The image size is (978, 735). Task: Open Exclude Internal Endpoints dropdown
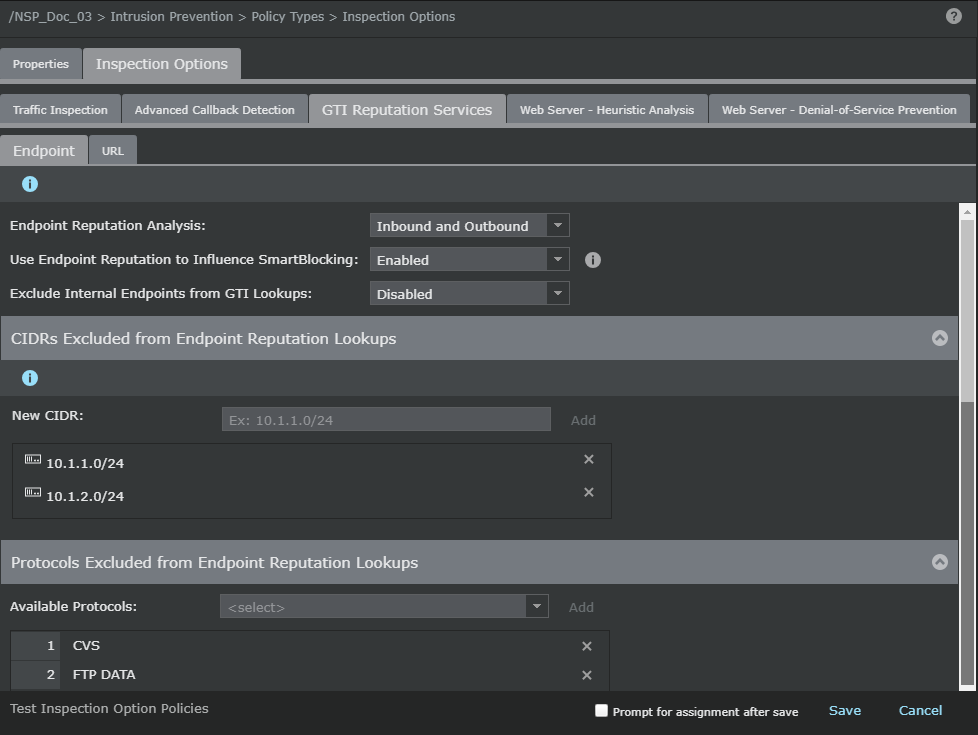click(x=469, y=293)
